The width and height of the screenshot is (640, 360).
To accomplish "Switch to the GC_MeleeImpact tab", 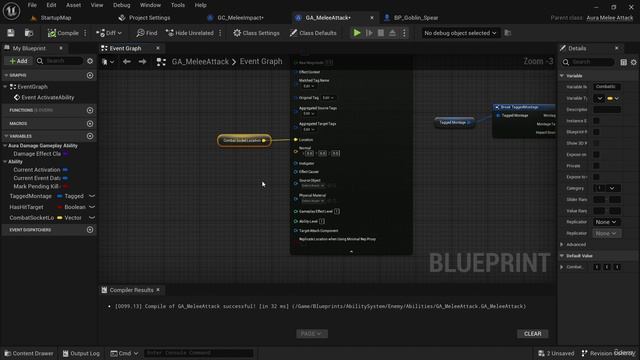I will pos(240,18).
